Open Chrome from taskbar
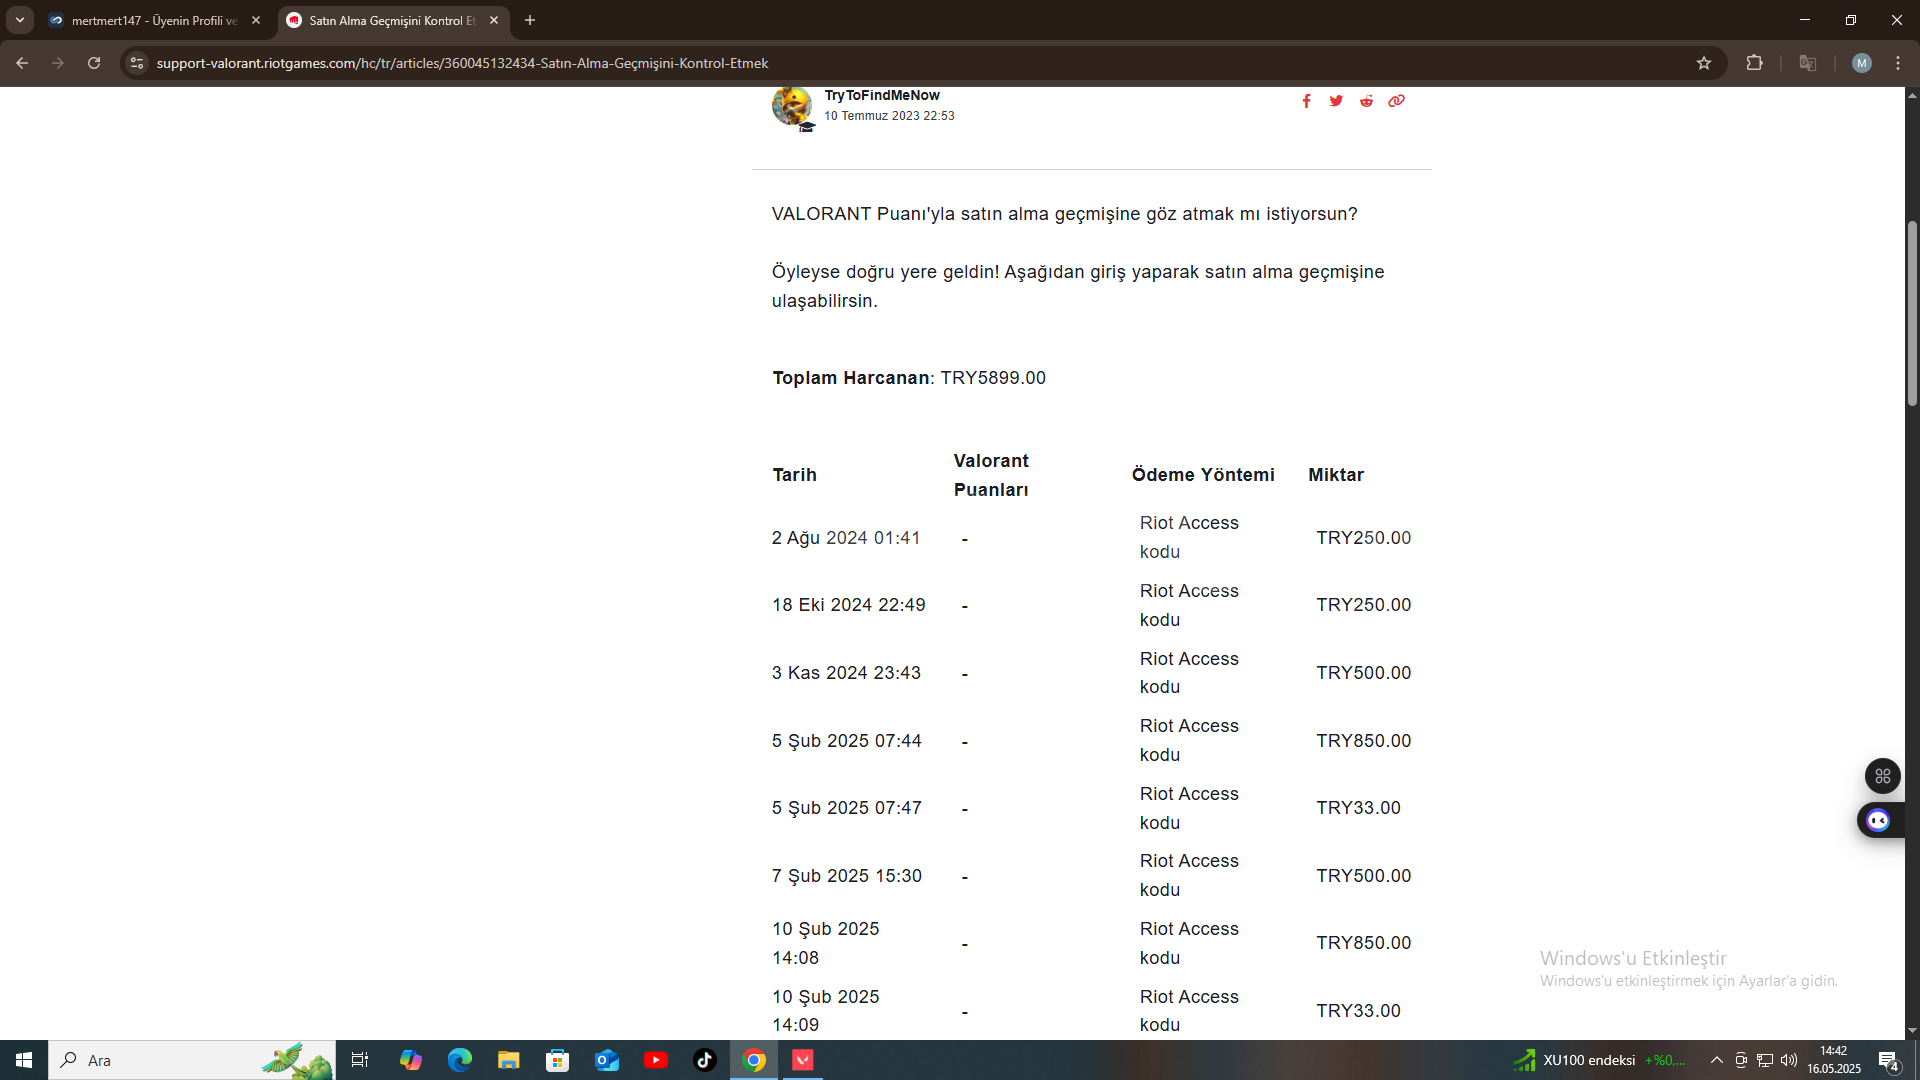The image size is (1920, 1080). [x=754, y=1060]
